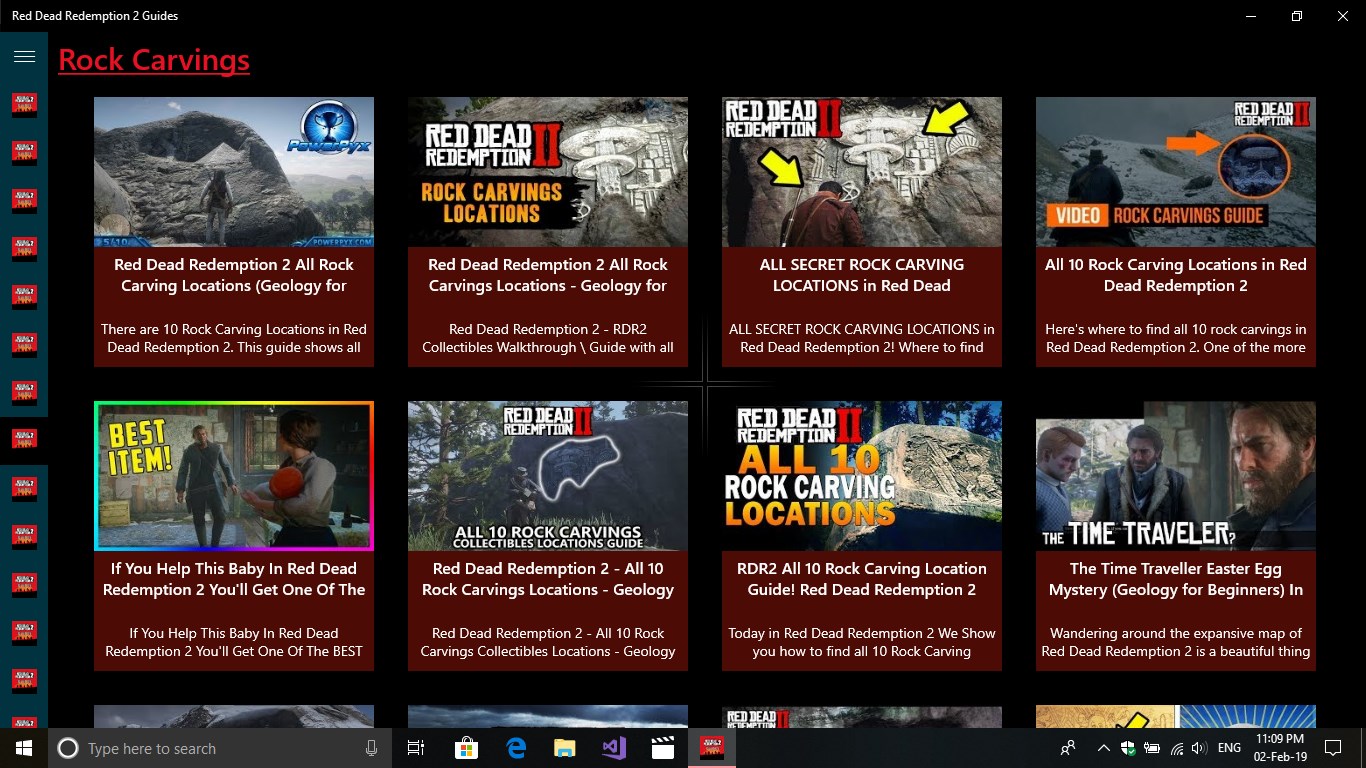The width and height of the screenshot is (1366, 768).
Task: Select title 'Red Dead Redemption 2 - All 10 Rock Carvings Locations - Geology'
Action: pyautogui.click(x=548, y=579)
